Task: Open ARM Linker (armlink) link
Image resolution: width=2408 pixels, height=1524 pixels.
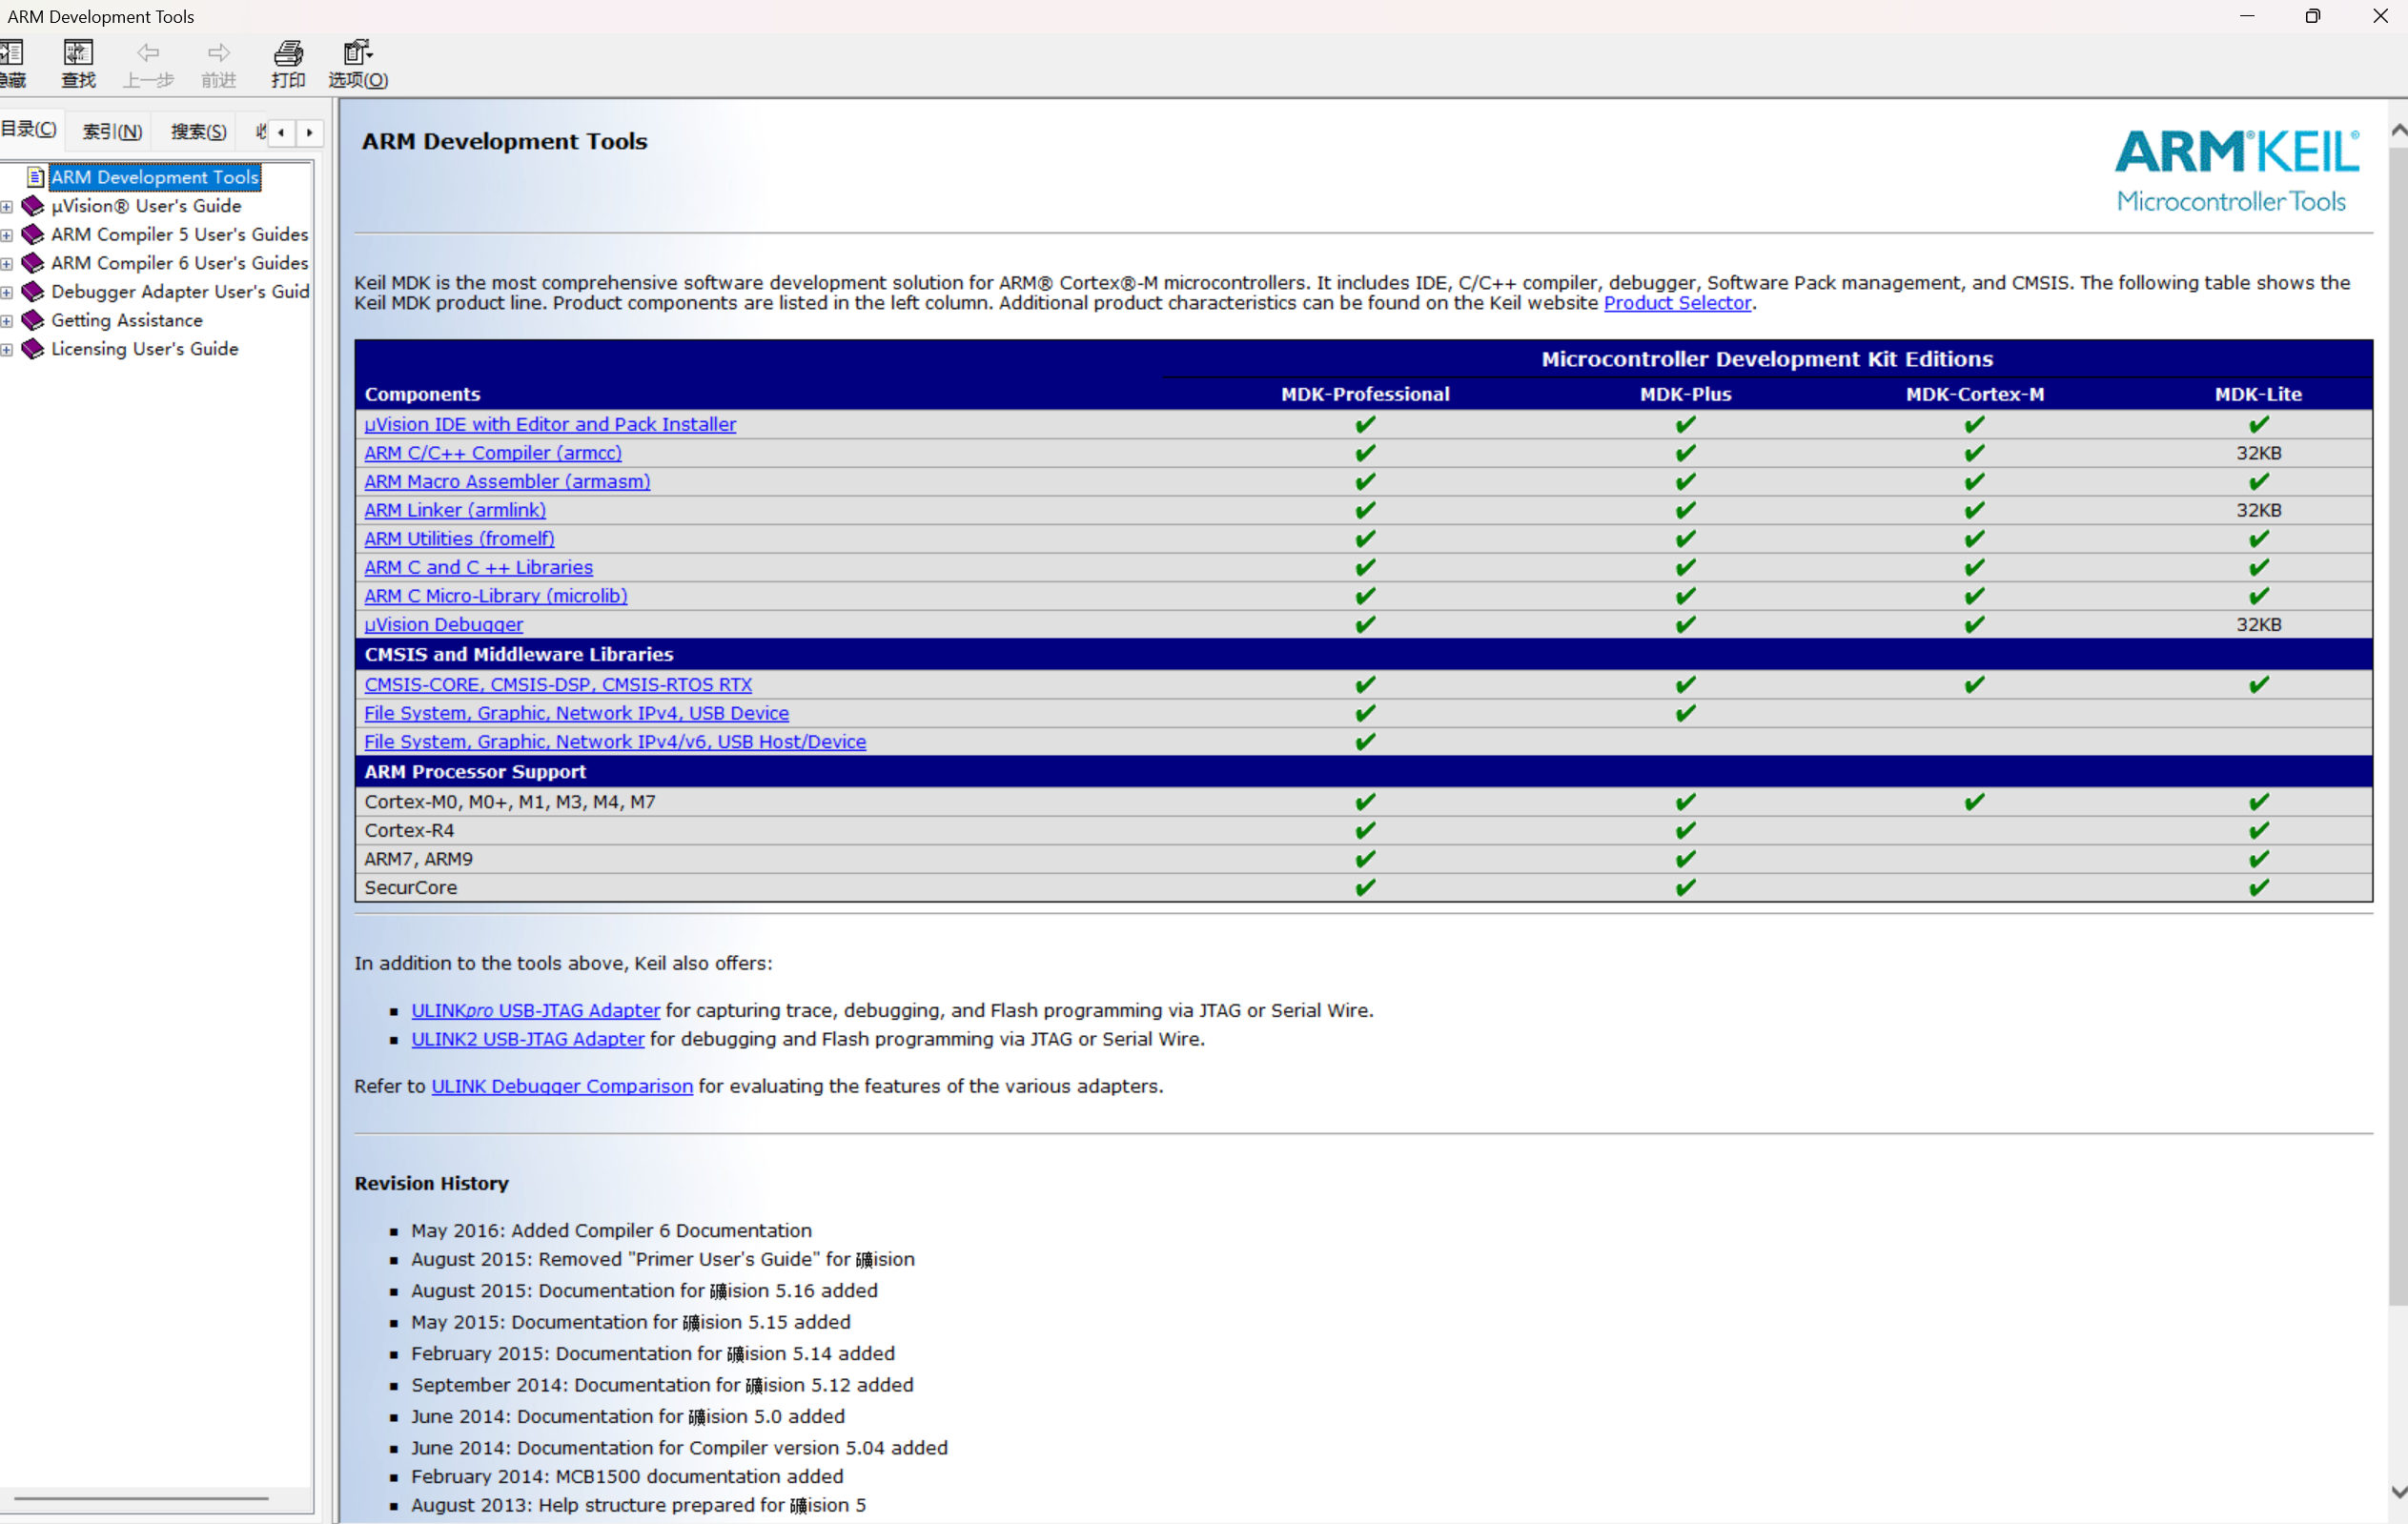Action: (455, 510)
